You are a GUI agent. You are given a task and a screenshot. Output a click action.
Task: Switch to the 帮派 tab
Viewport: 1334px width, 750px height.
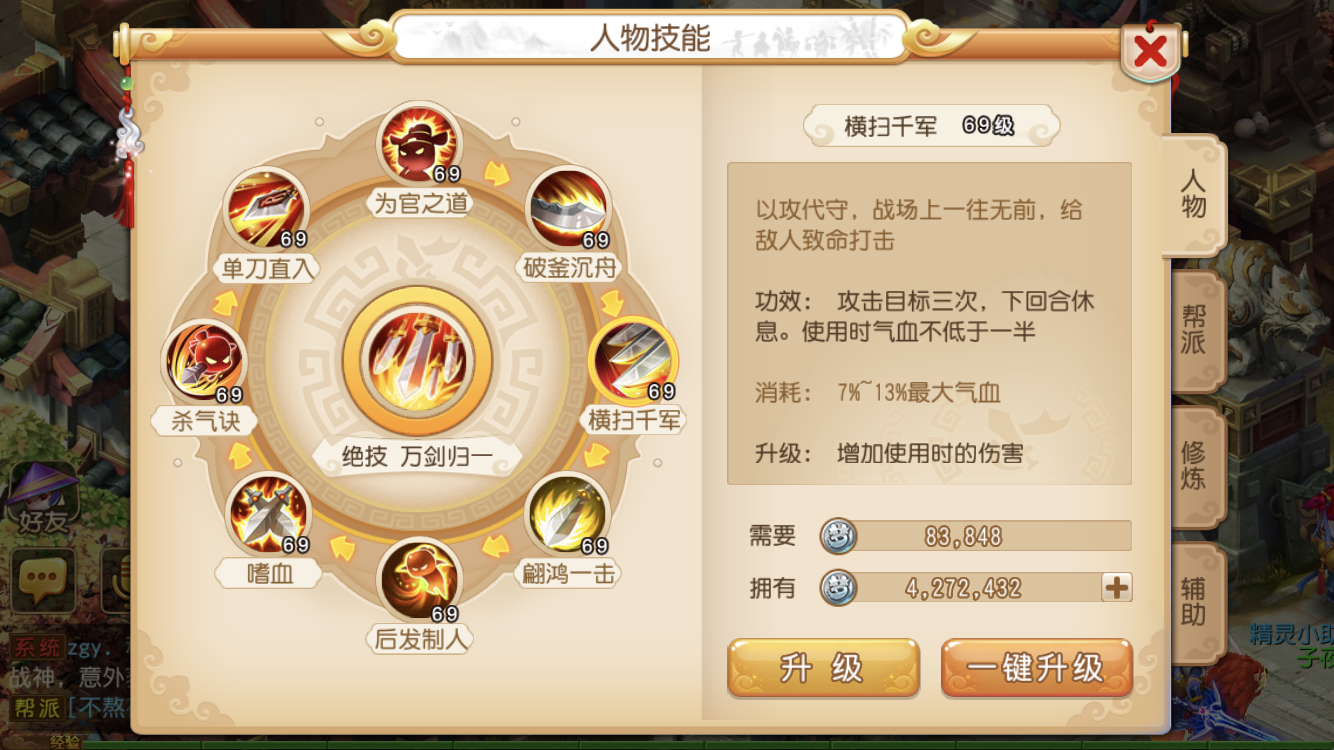pyautogui.click(x=1194, y=330)
